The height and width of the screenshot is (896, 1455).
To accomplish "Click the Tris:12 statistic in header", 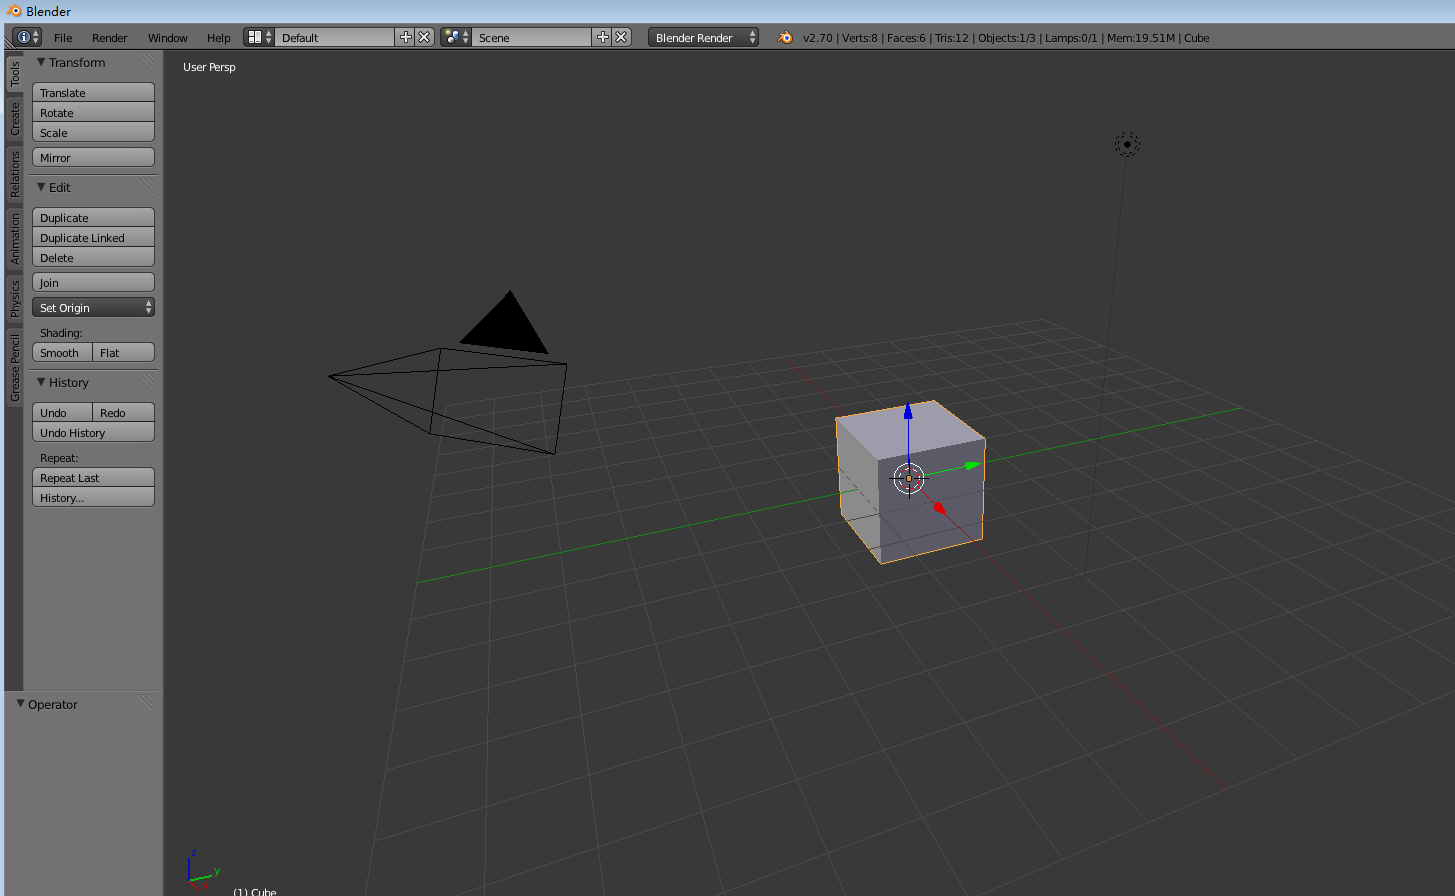I will [x=952, y=38].
